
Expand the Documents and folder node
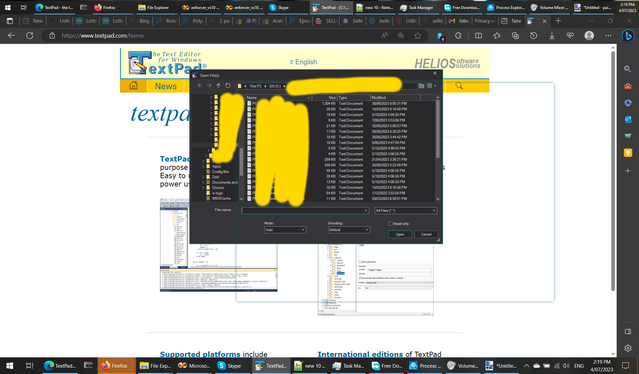click(x=203, y=182)
